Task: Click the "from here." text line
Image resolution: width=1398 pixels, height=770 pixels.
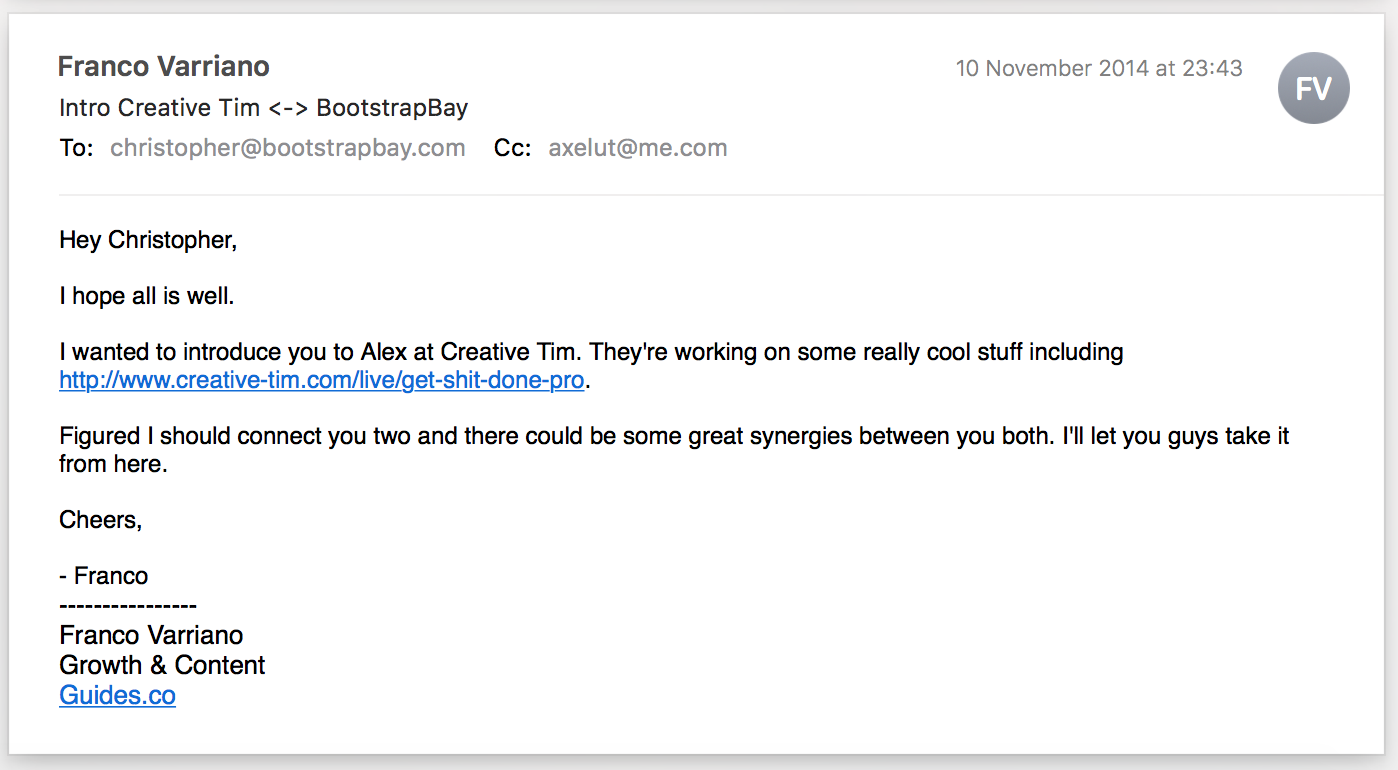Action: [113, 465]
